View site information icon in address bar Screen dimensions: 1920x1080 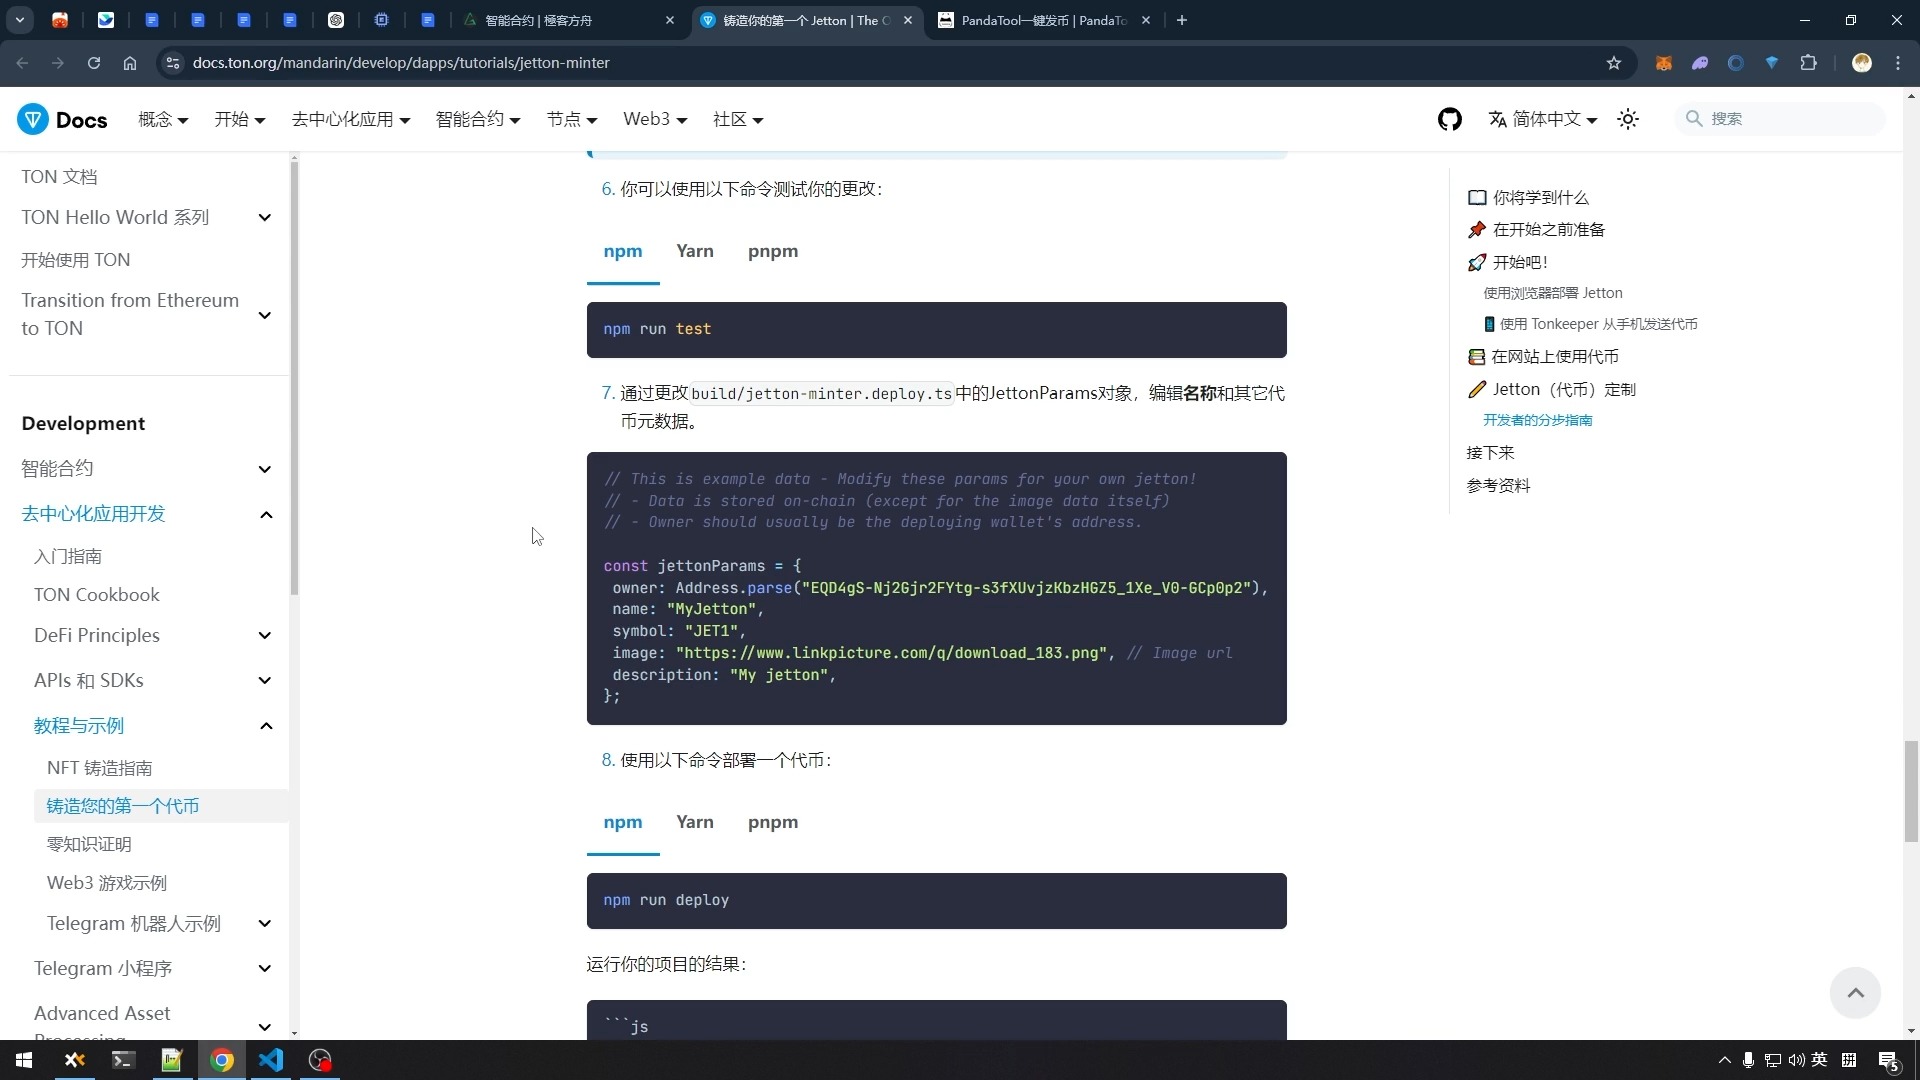point(173,63)
